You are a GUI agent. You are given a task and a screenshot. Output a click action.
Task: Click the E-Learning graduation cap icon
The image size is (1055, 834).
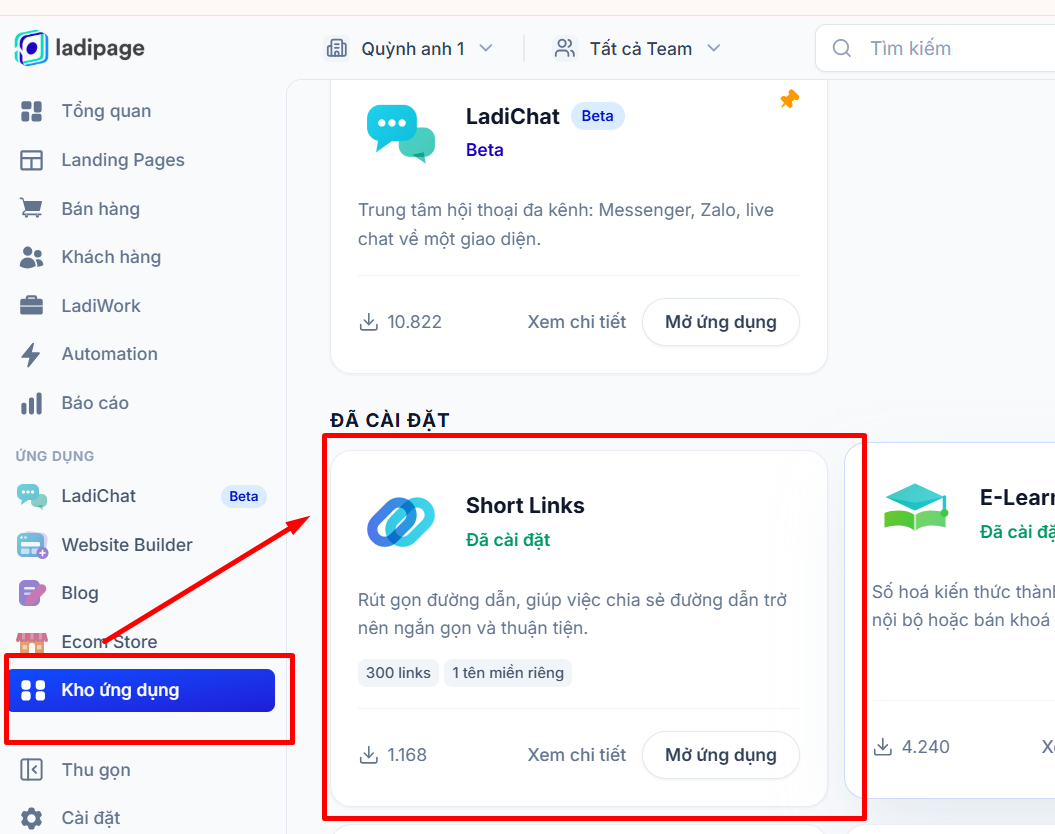coord(916,506)
